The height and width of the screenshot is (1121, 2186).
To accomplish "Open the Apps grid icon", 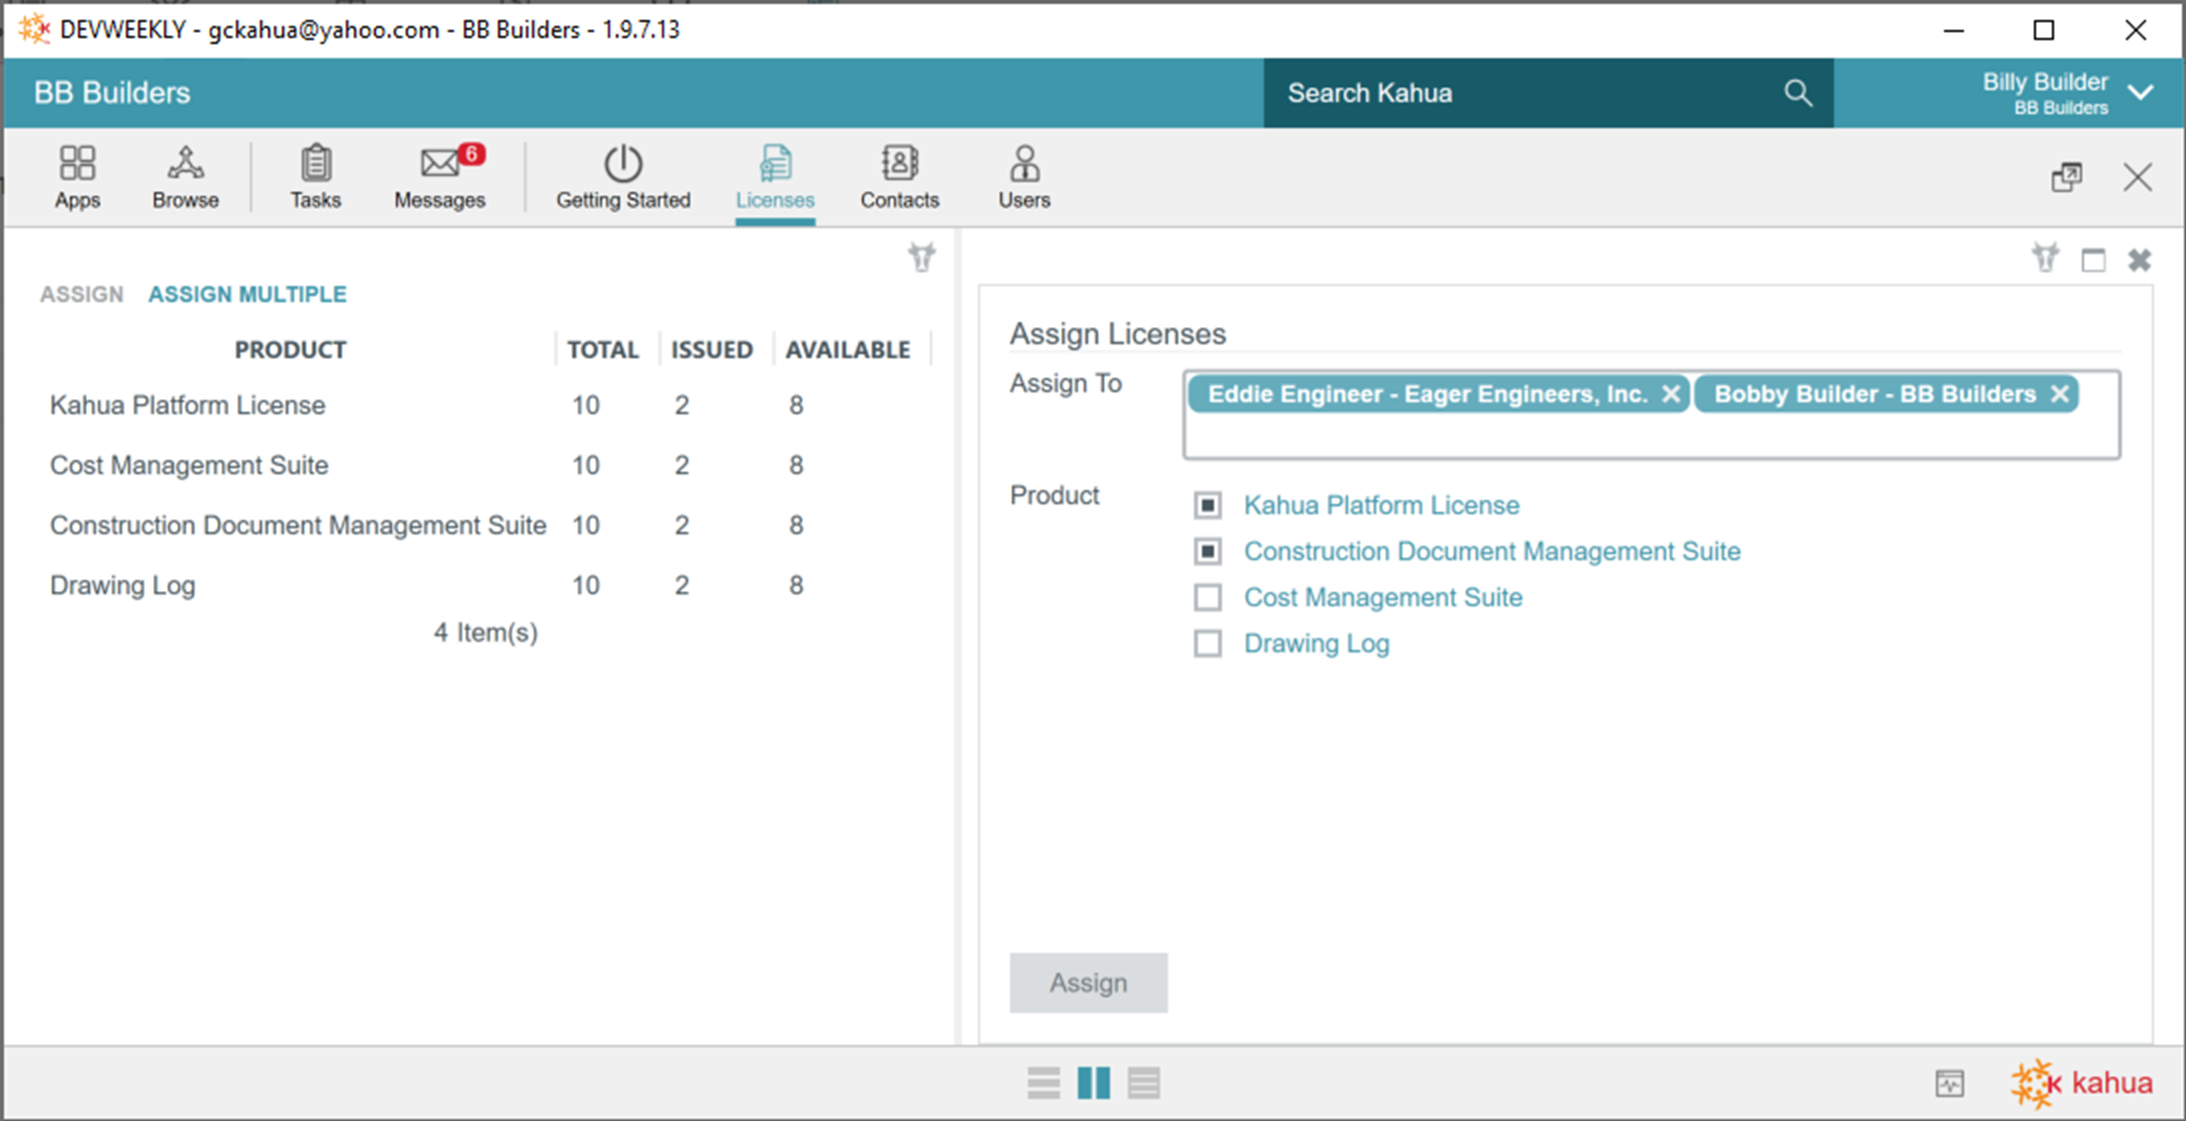I will [x=77, y=176].
